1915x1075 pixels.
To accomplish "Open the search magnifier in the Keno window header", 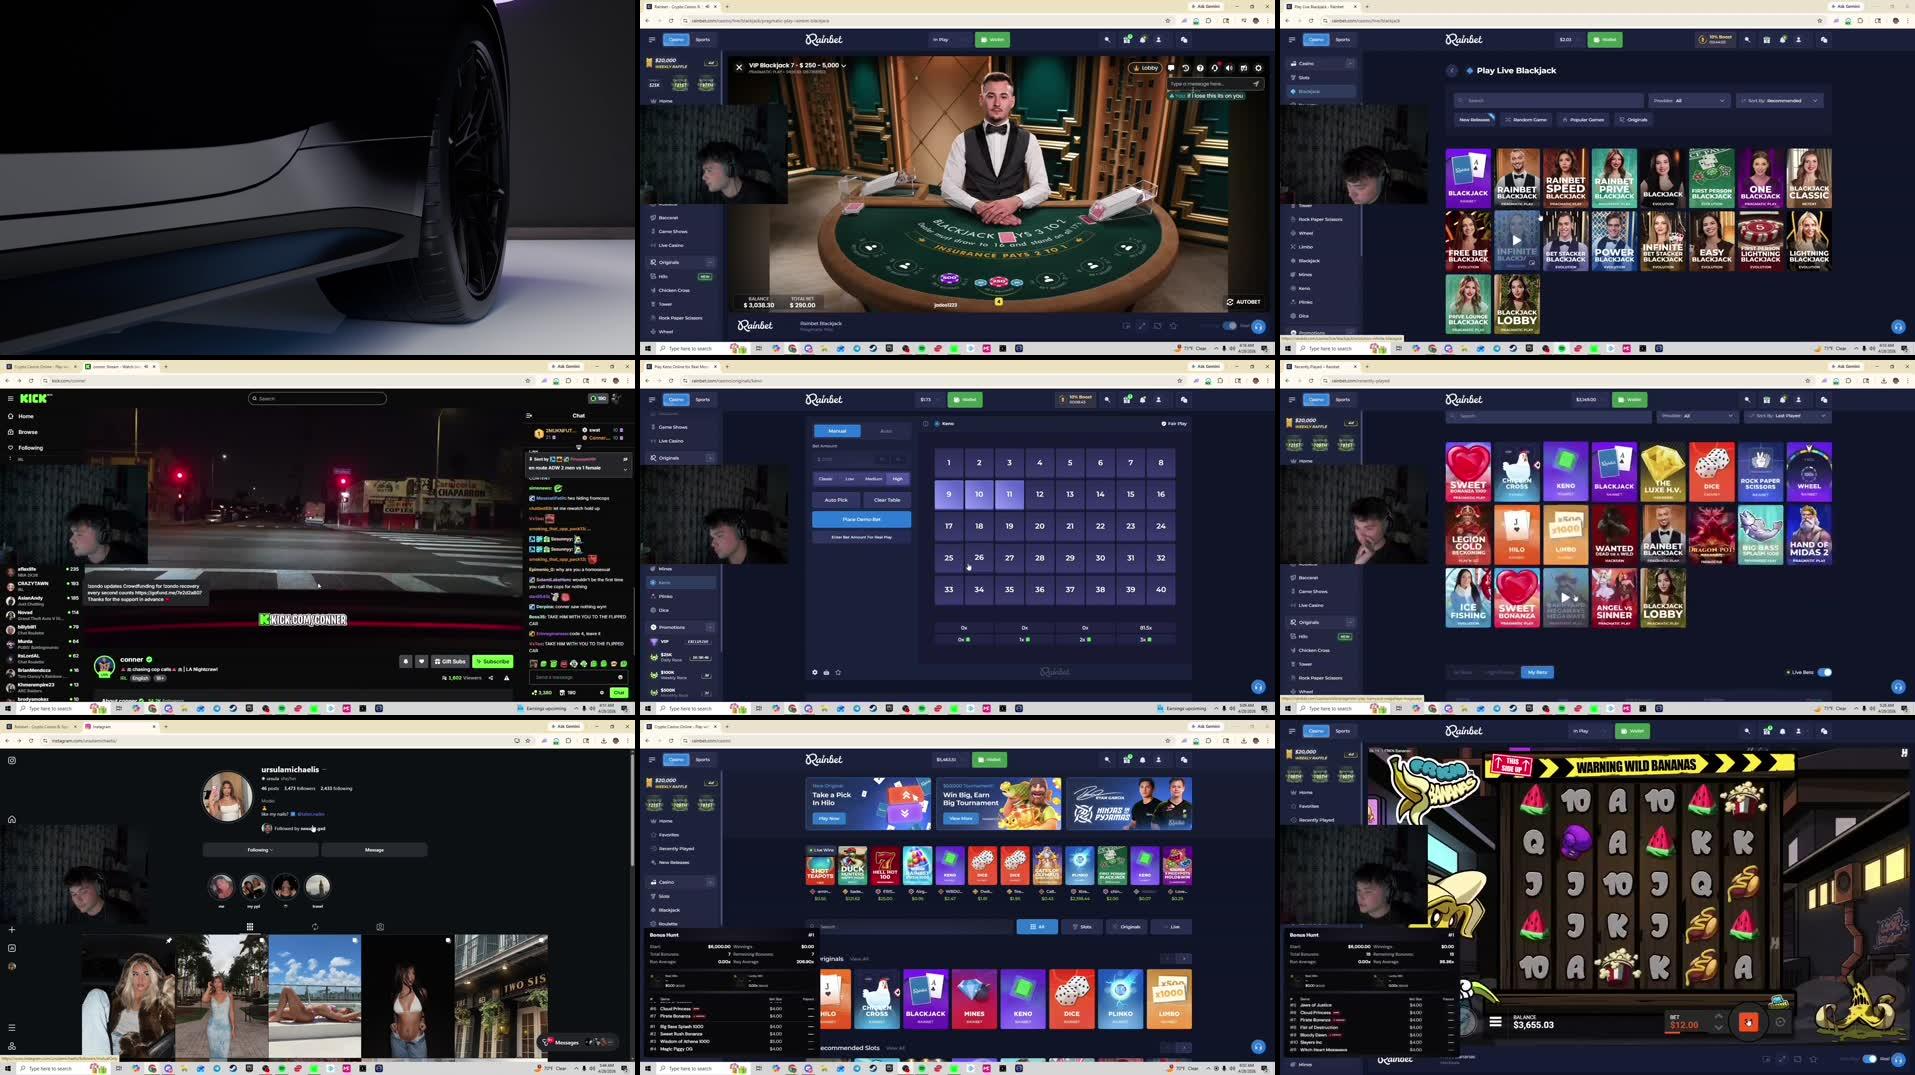I will point(1107,399).
